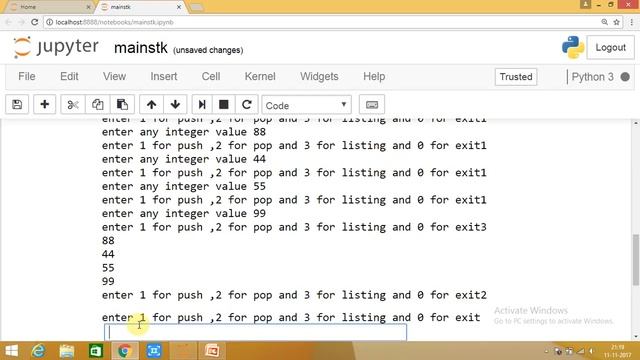Bookmark this page with star icon

pos(616,22)
